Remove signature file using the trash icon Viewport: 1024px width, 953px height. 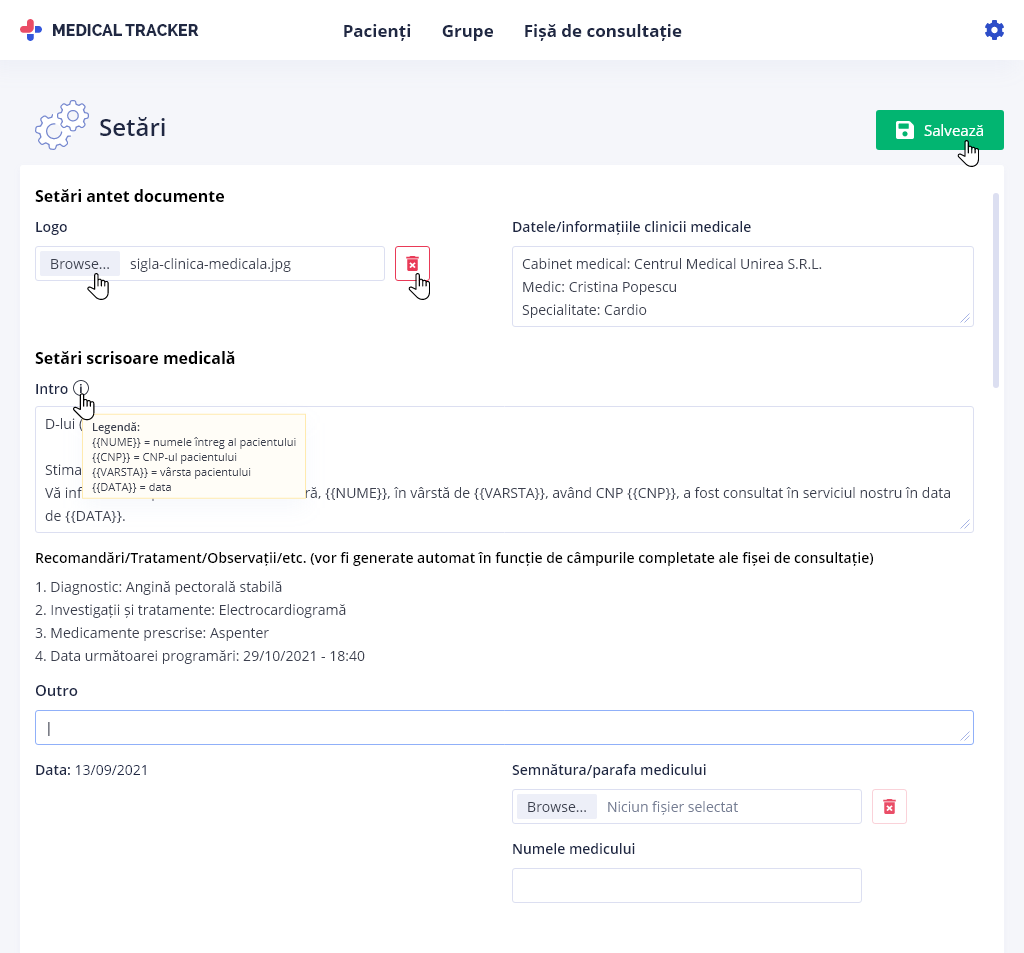point(889,807)
